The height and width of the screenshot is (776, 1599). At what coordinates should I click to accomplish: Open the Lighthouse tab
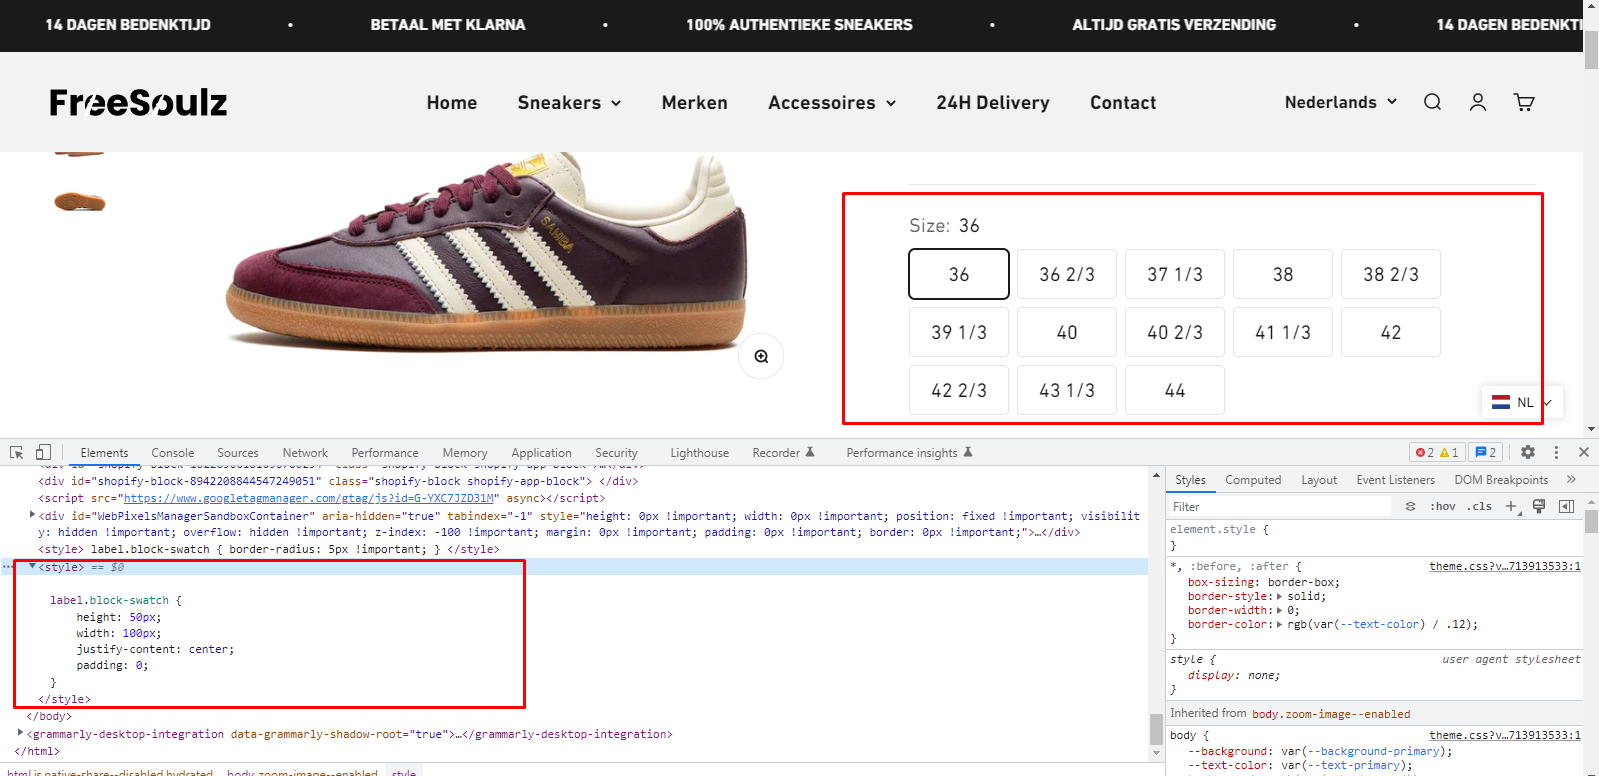699,453
